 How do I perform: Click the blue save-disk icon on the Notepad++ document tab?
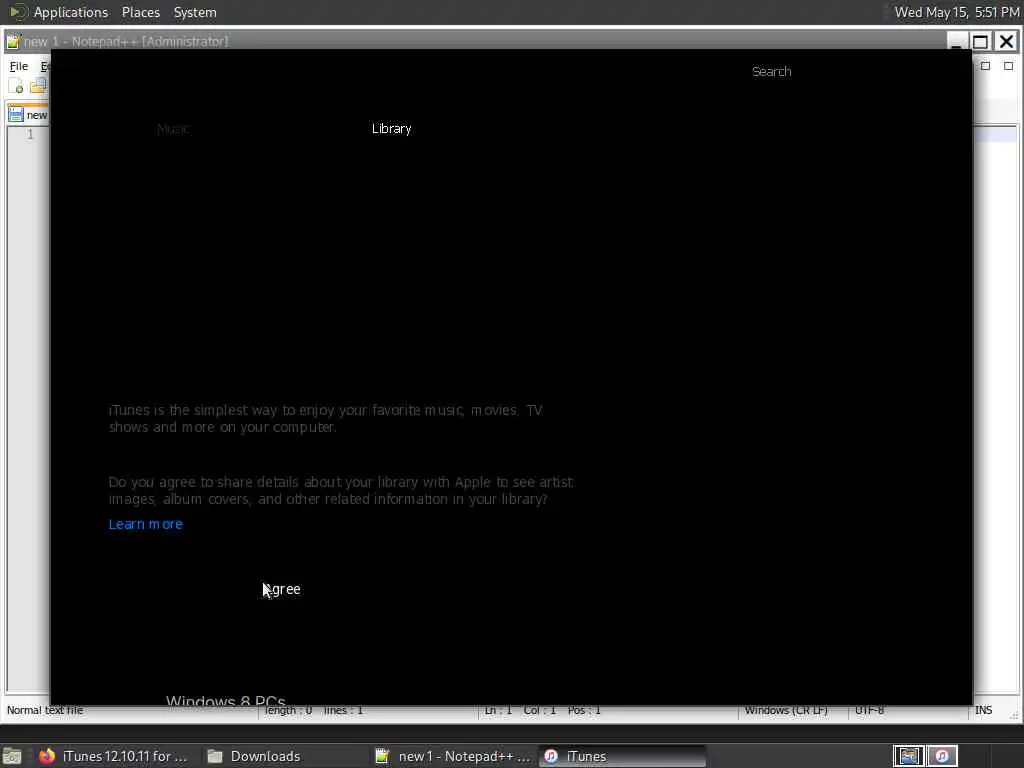[x=16, y=115]
